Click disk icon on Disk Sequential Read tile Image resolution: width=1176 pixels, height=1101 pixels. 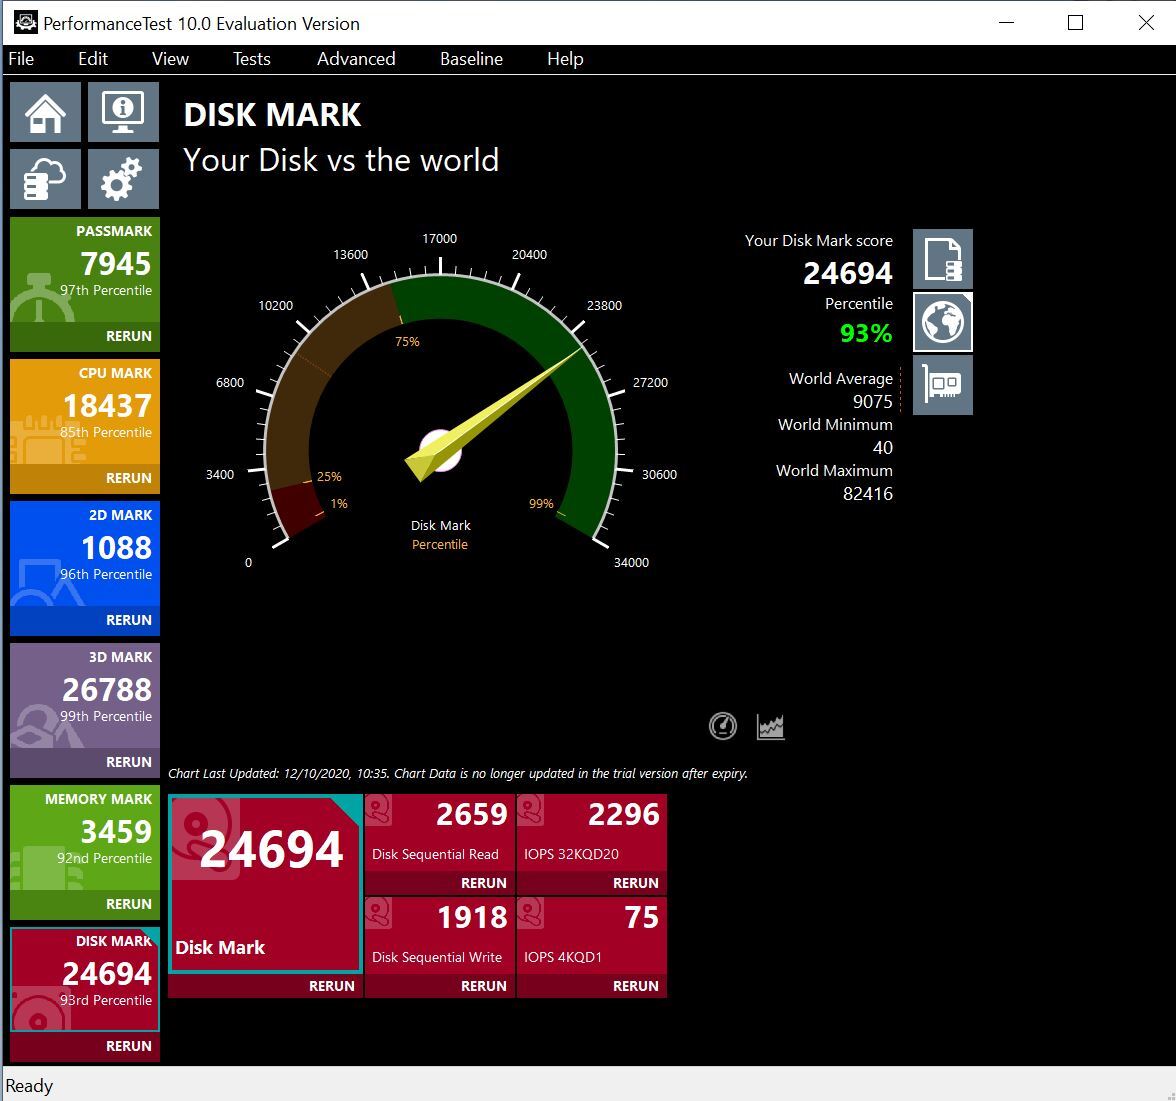point(379,811)
